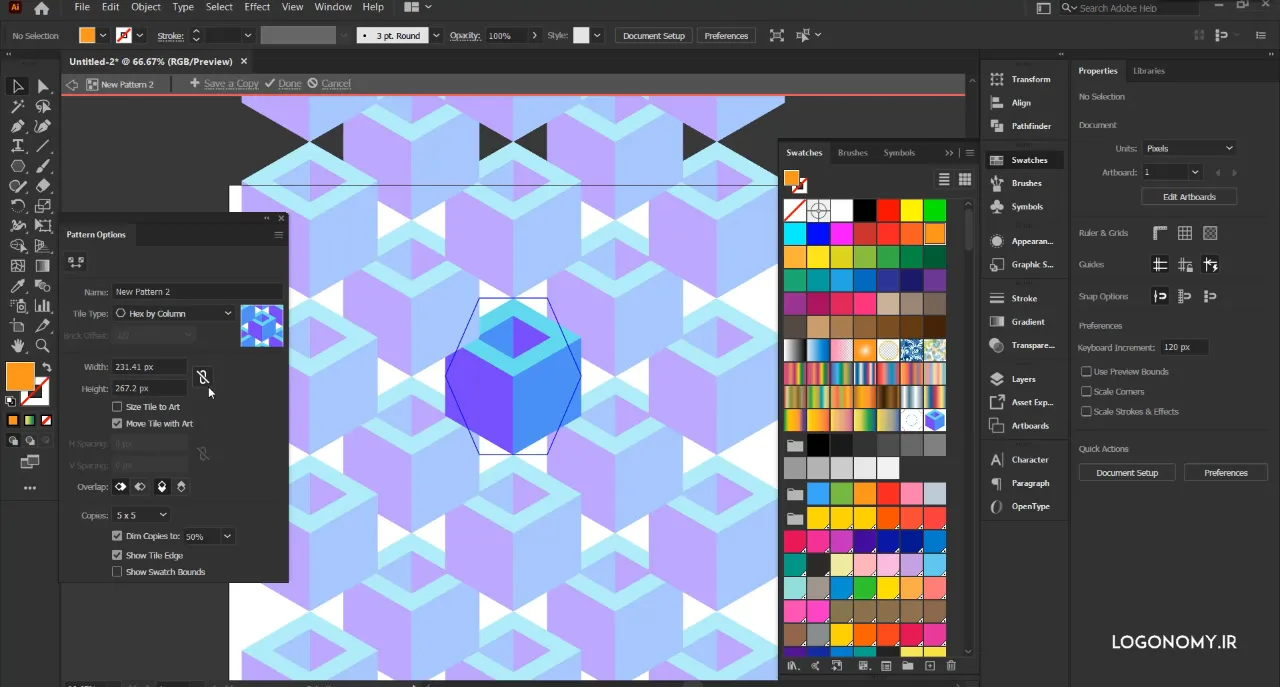1280x687 pixels.
Task: Pick the Zoom tool magnifier
Action: tap(43, 346)
